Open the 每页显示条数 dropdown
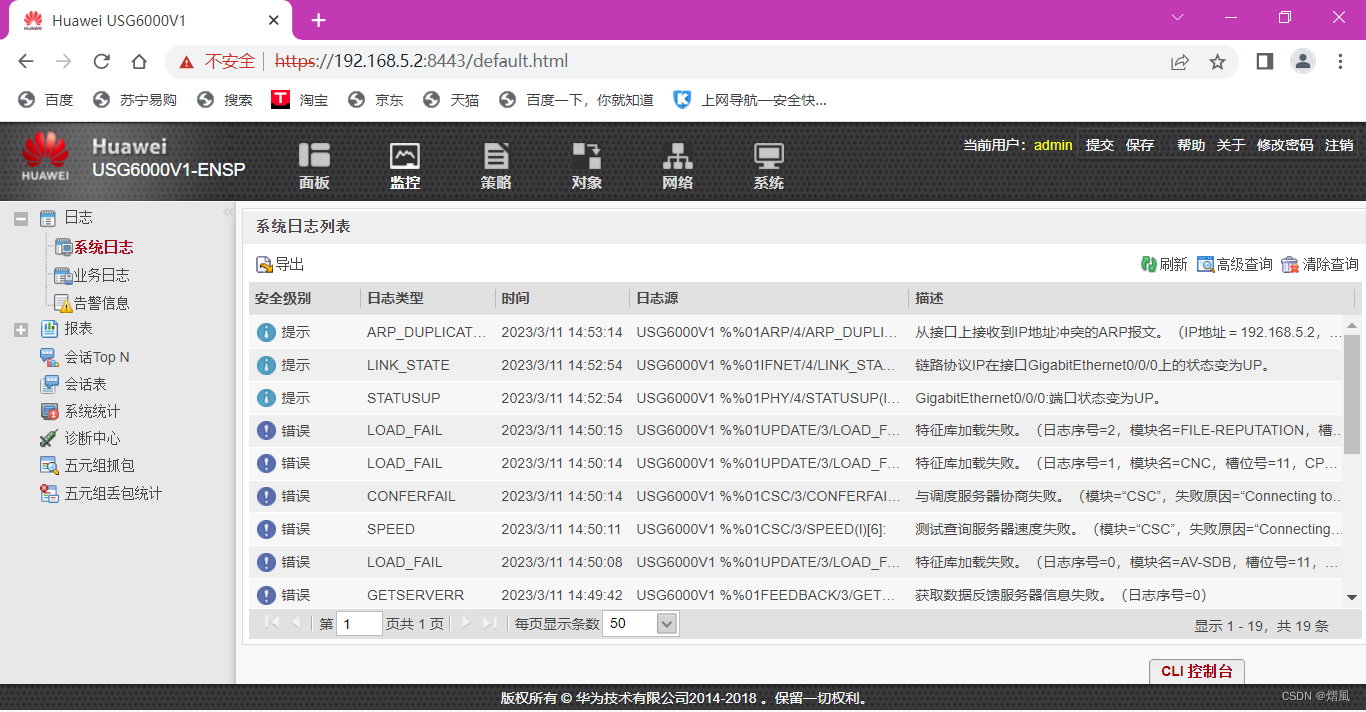This screenshot has height=712, width=1366. (x=668, y=624)
